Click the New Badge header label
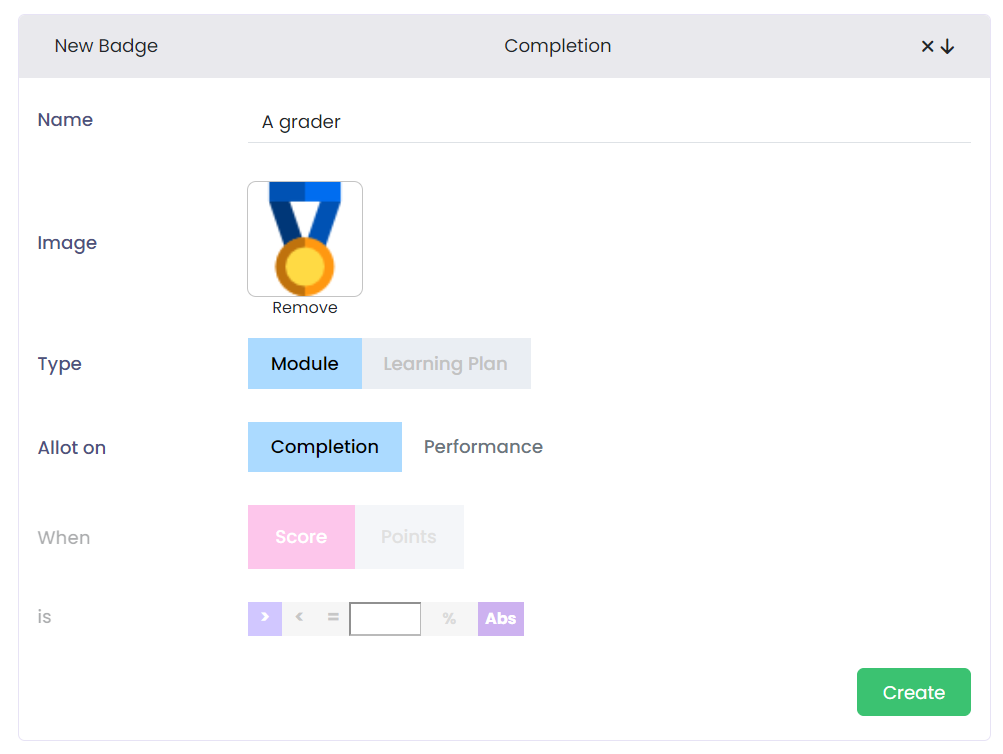Viewport: 1003px width, 754px height. tap(106, 46)
